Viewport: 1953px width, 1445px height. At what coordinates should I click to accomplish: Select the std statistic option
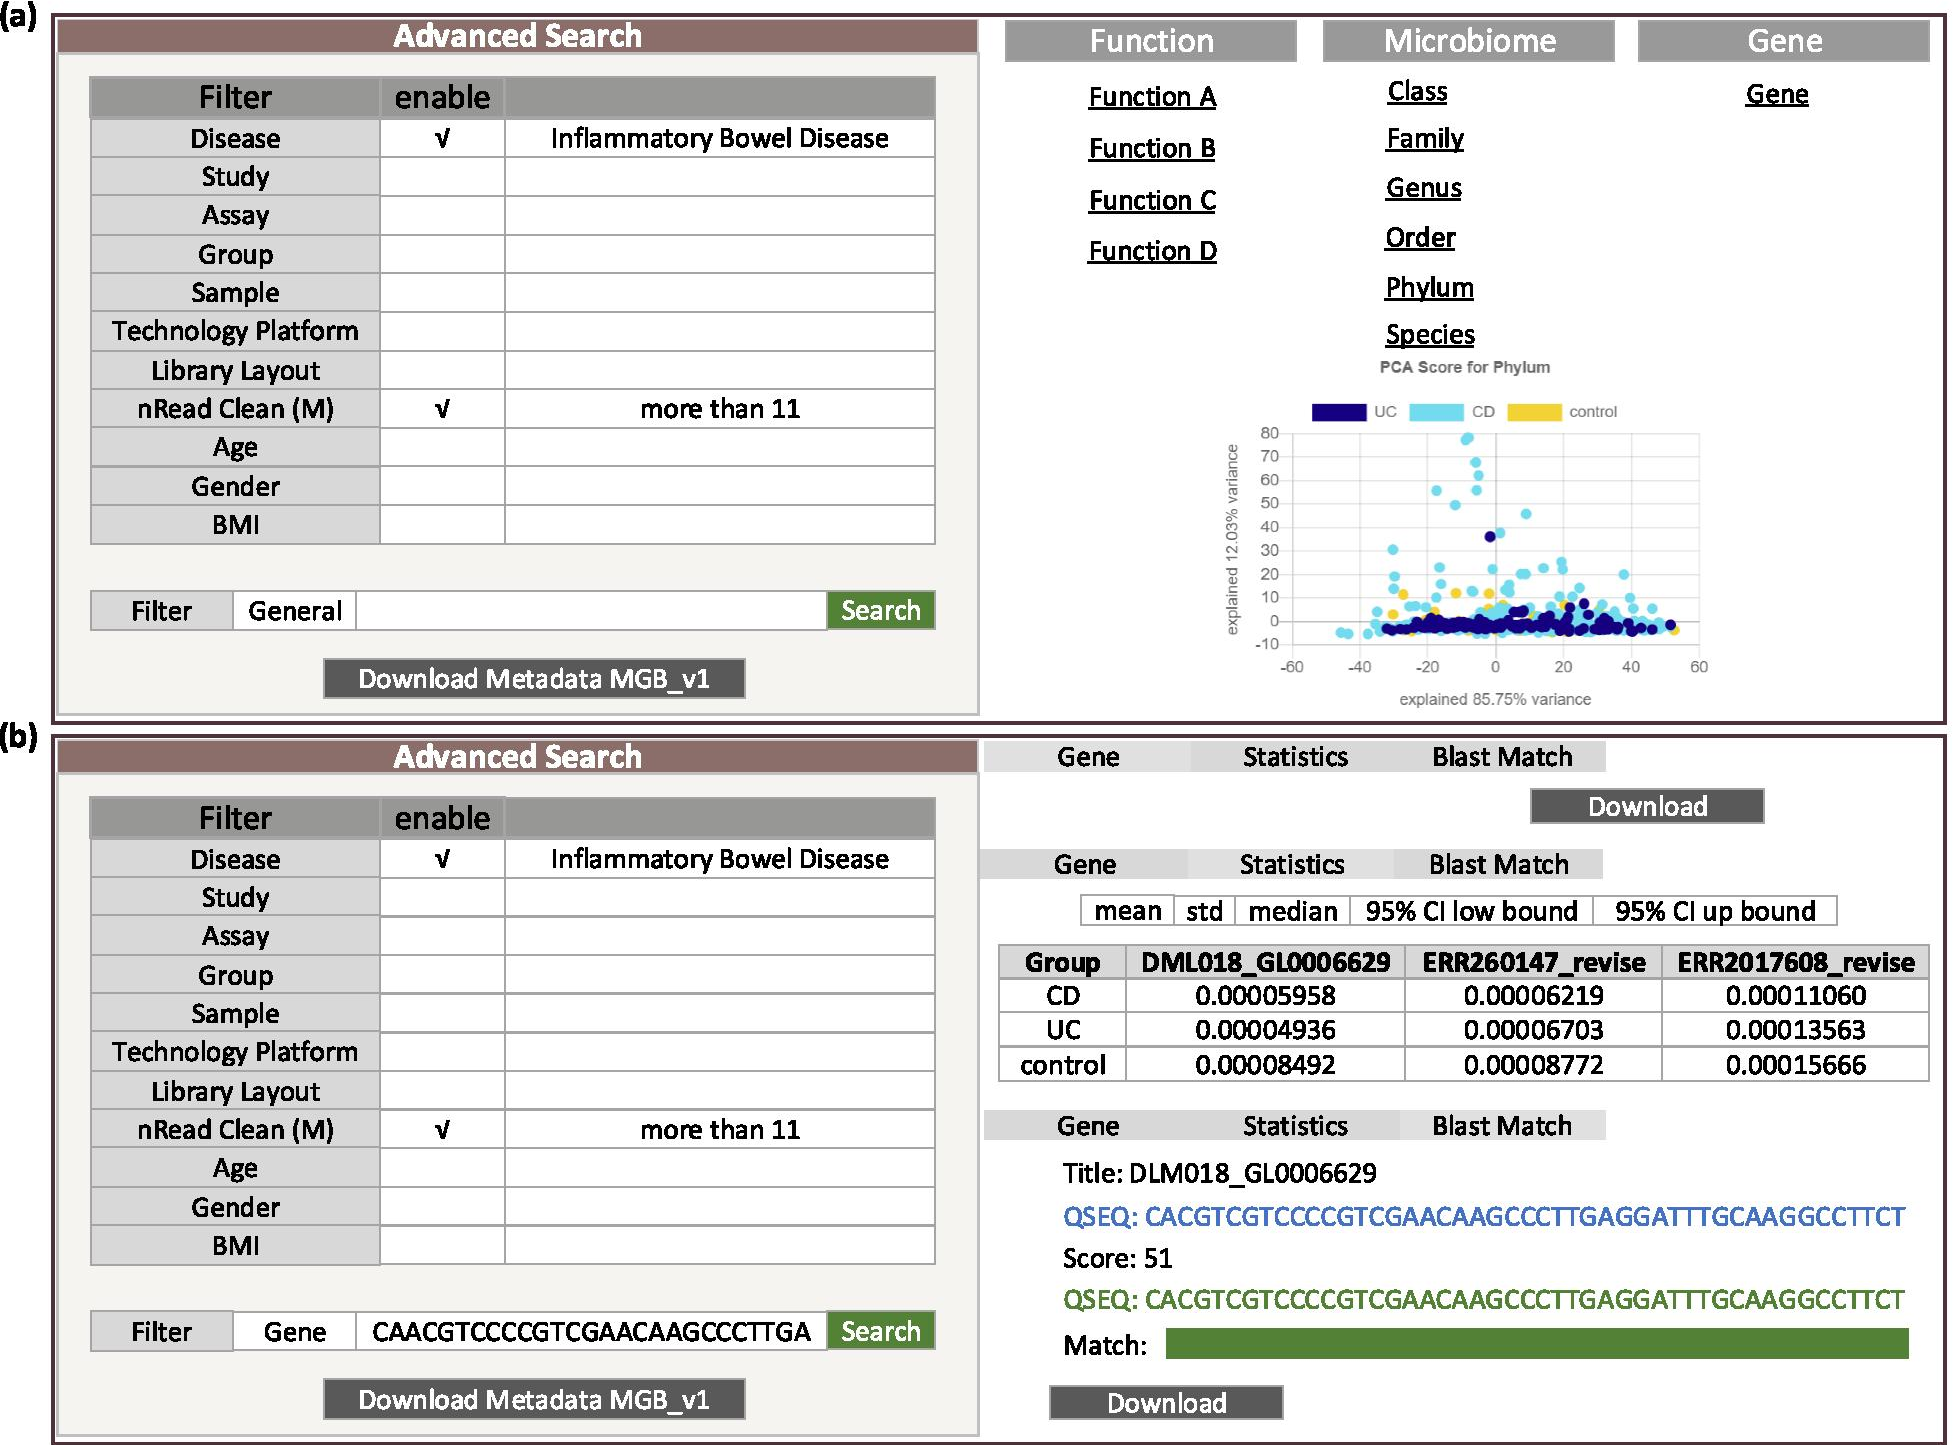[x=1205, y=911]
